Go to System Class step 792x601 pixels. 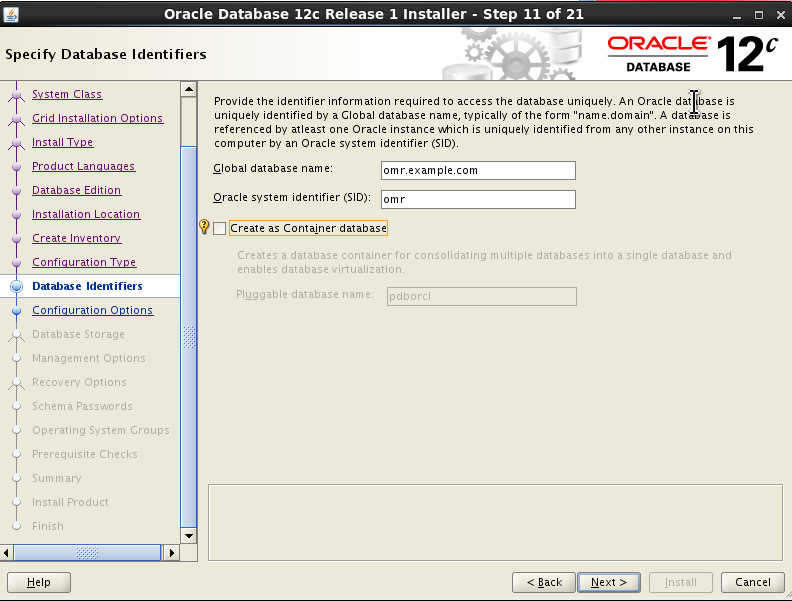[67, 94]
